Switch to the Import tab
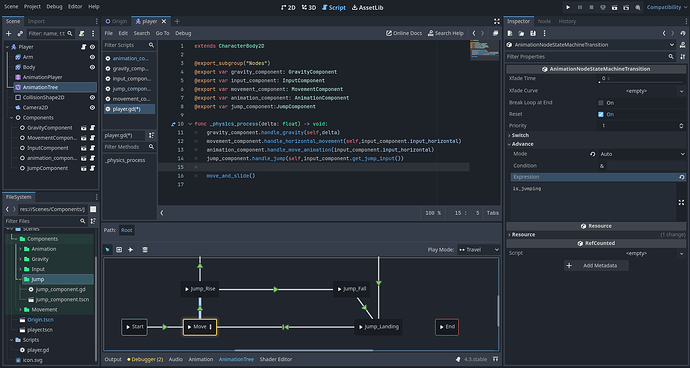Image resolution: width=690 pixels, height=368 pixels. coord(37,21)
